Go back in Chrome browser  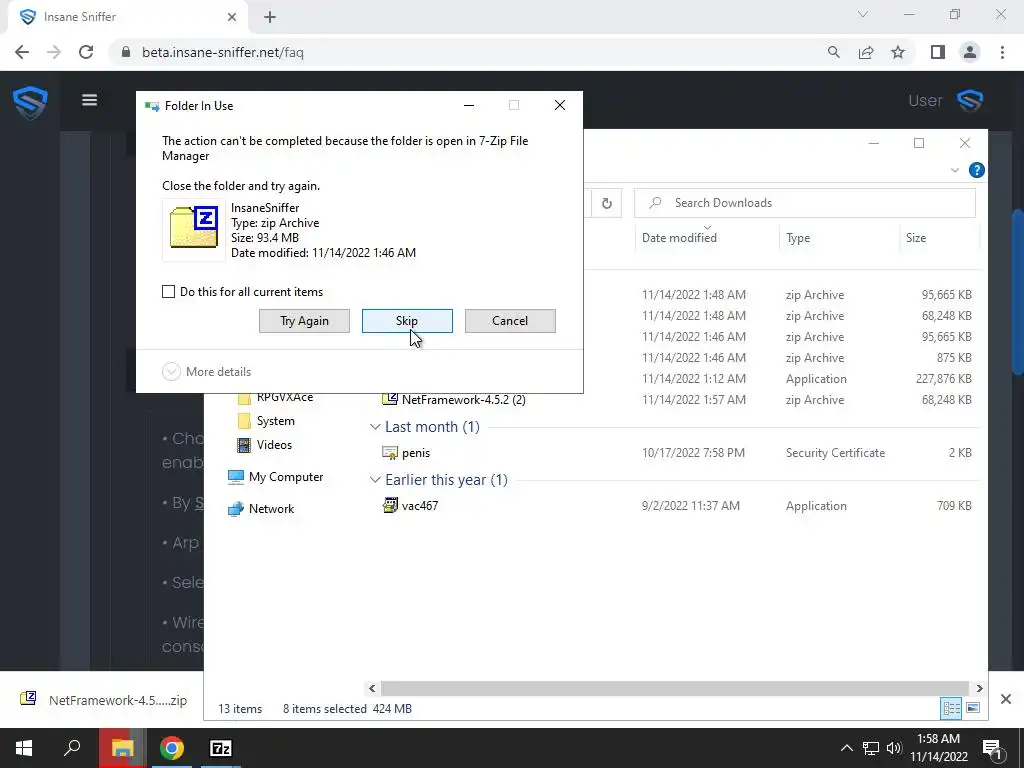[x=22, y=52]
